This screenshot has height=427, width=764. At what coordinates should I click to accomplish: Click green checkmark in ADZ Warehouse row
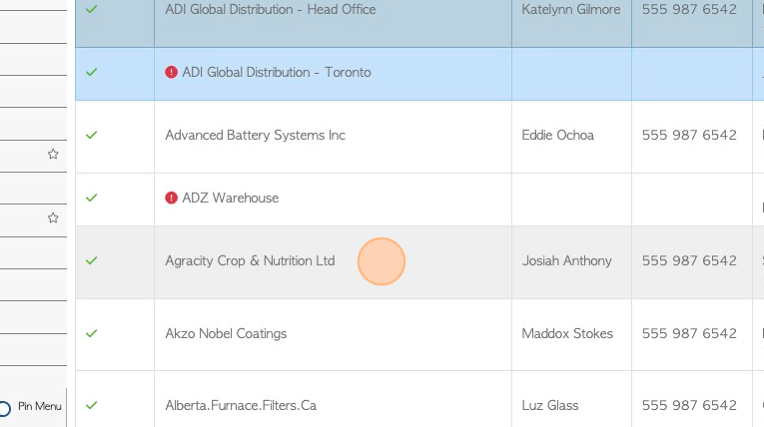pyautogui.click(x=92, y=198)
